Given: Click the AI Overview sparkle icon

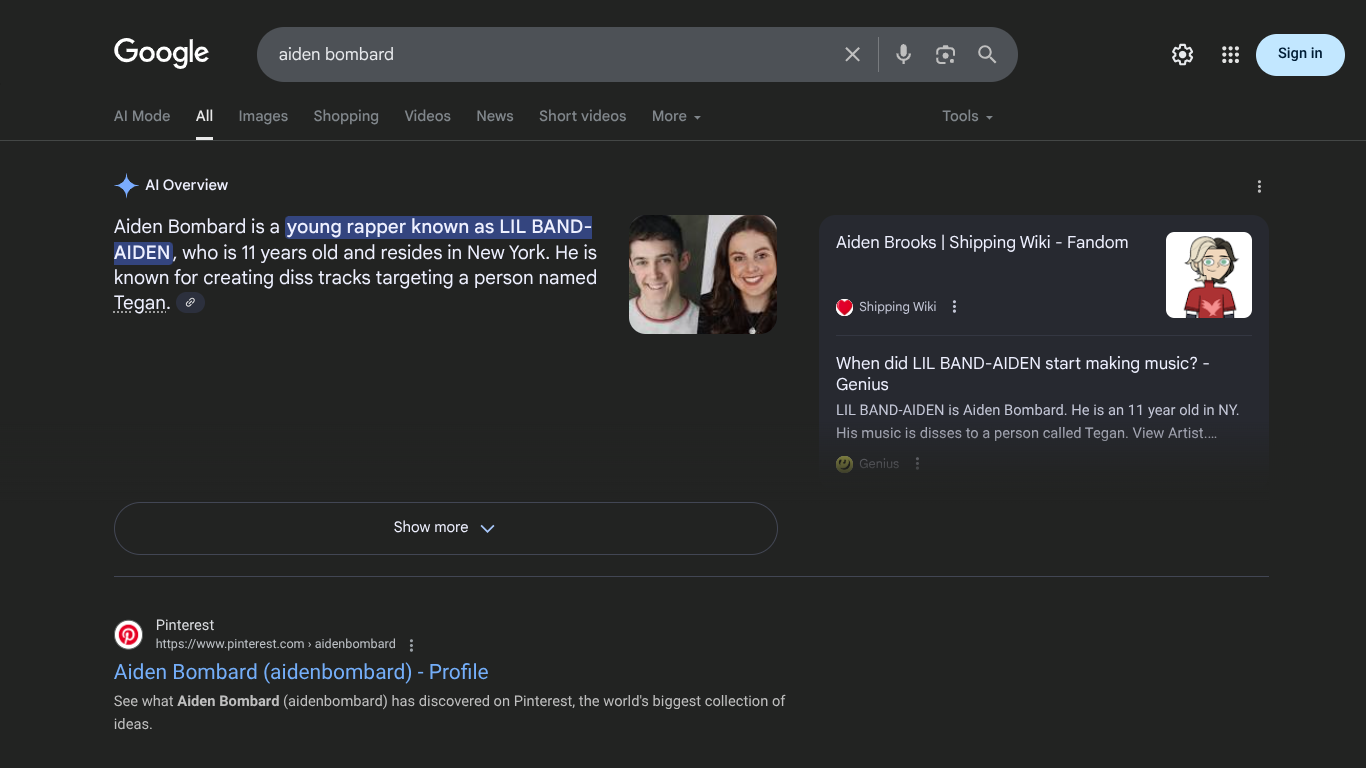Looking at the screenshot, I should coord(126,185).
